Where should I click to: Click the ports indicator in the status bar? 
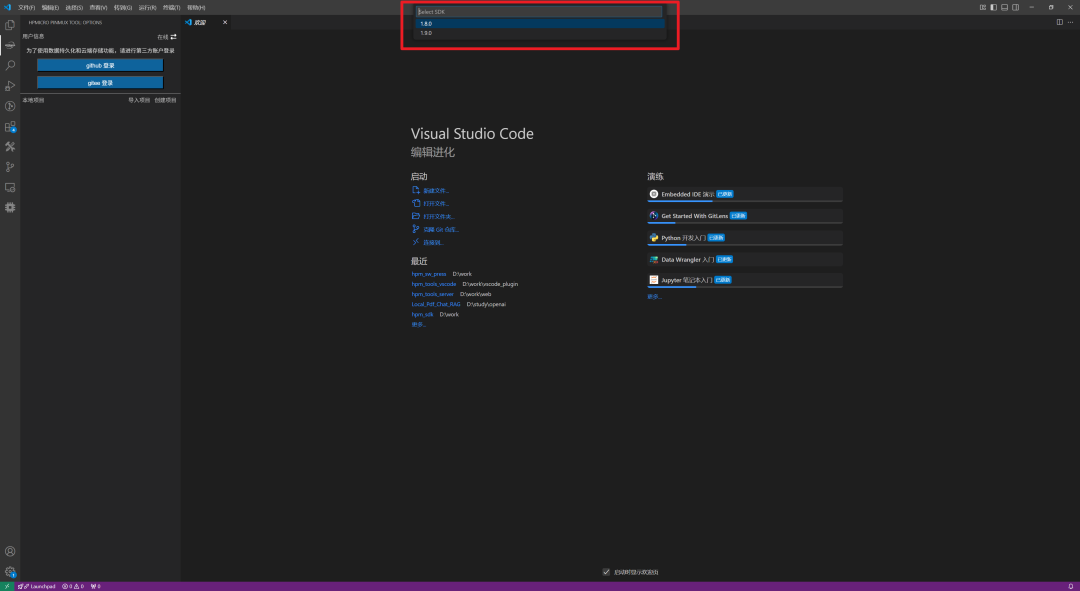(x=95, y=586)
